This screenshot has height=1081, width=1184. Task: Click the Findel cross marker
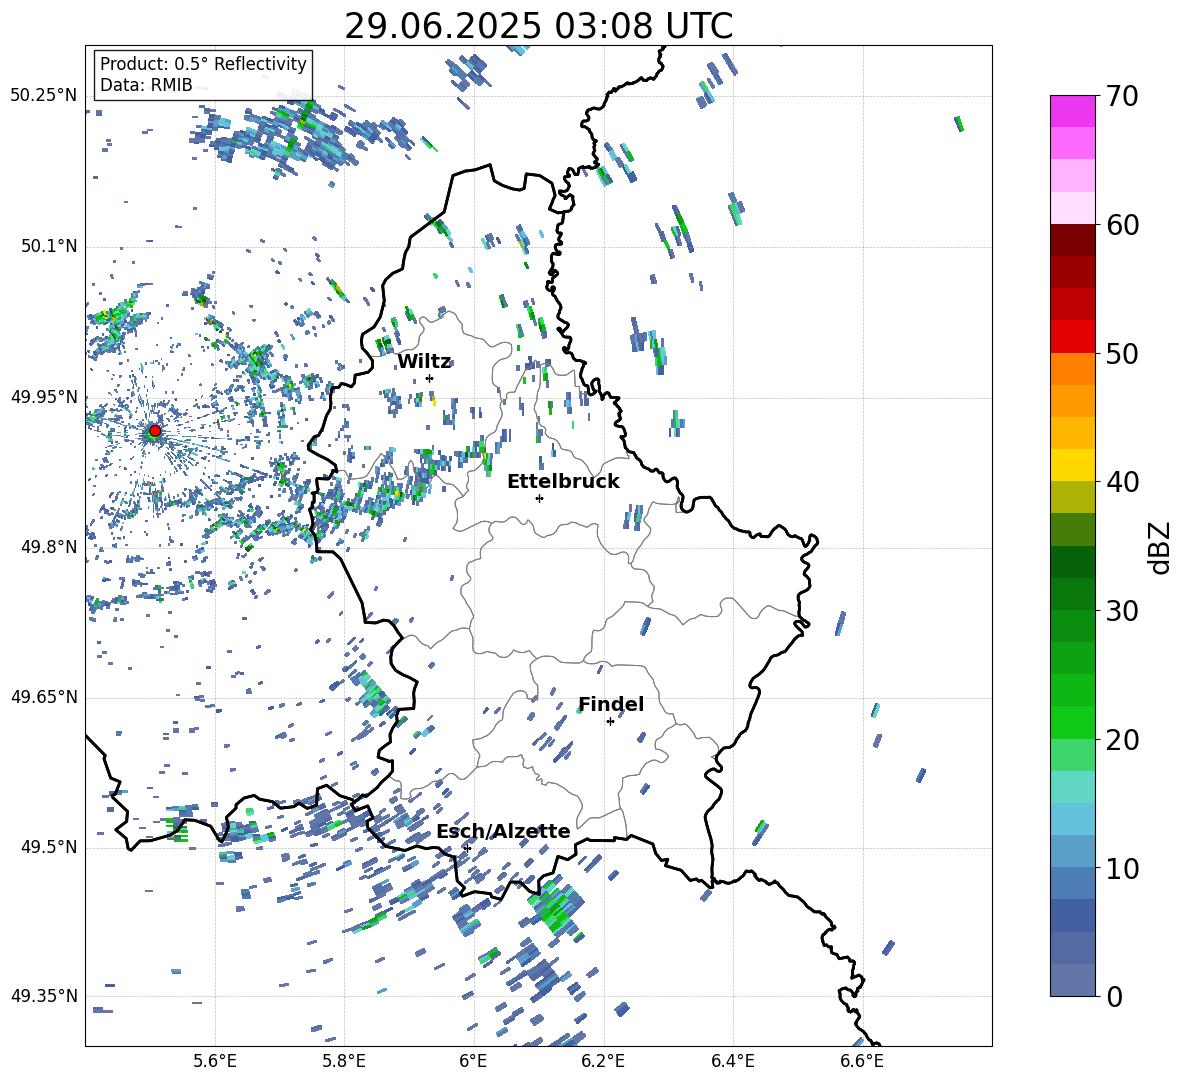(610, 722)
